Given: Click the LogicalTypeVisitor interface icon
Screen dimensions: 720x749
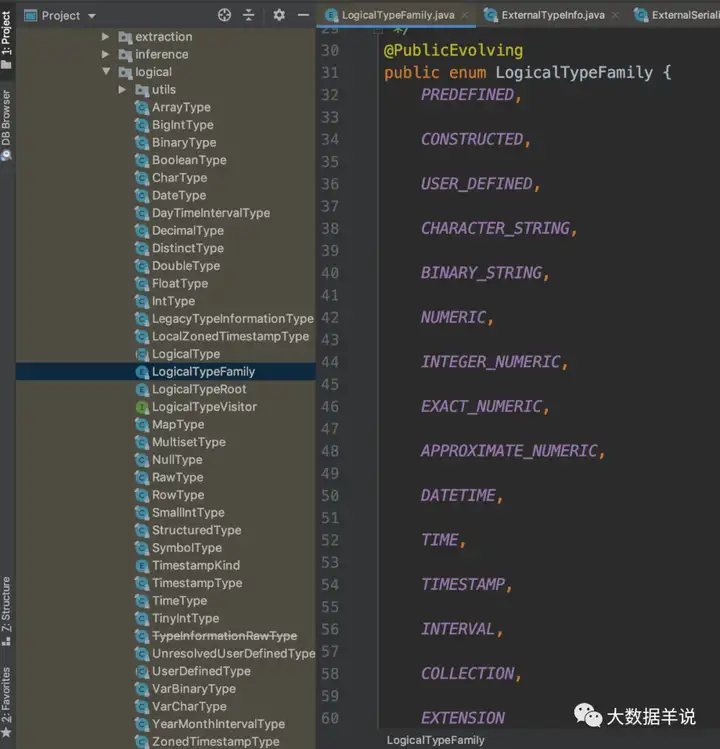Looking at the screenshot, I should (x=142, y=407).
